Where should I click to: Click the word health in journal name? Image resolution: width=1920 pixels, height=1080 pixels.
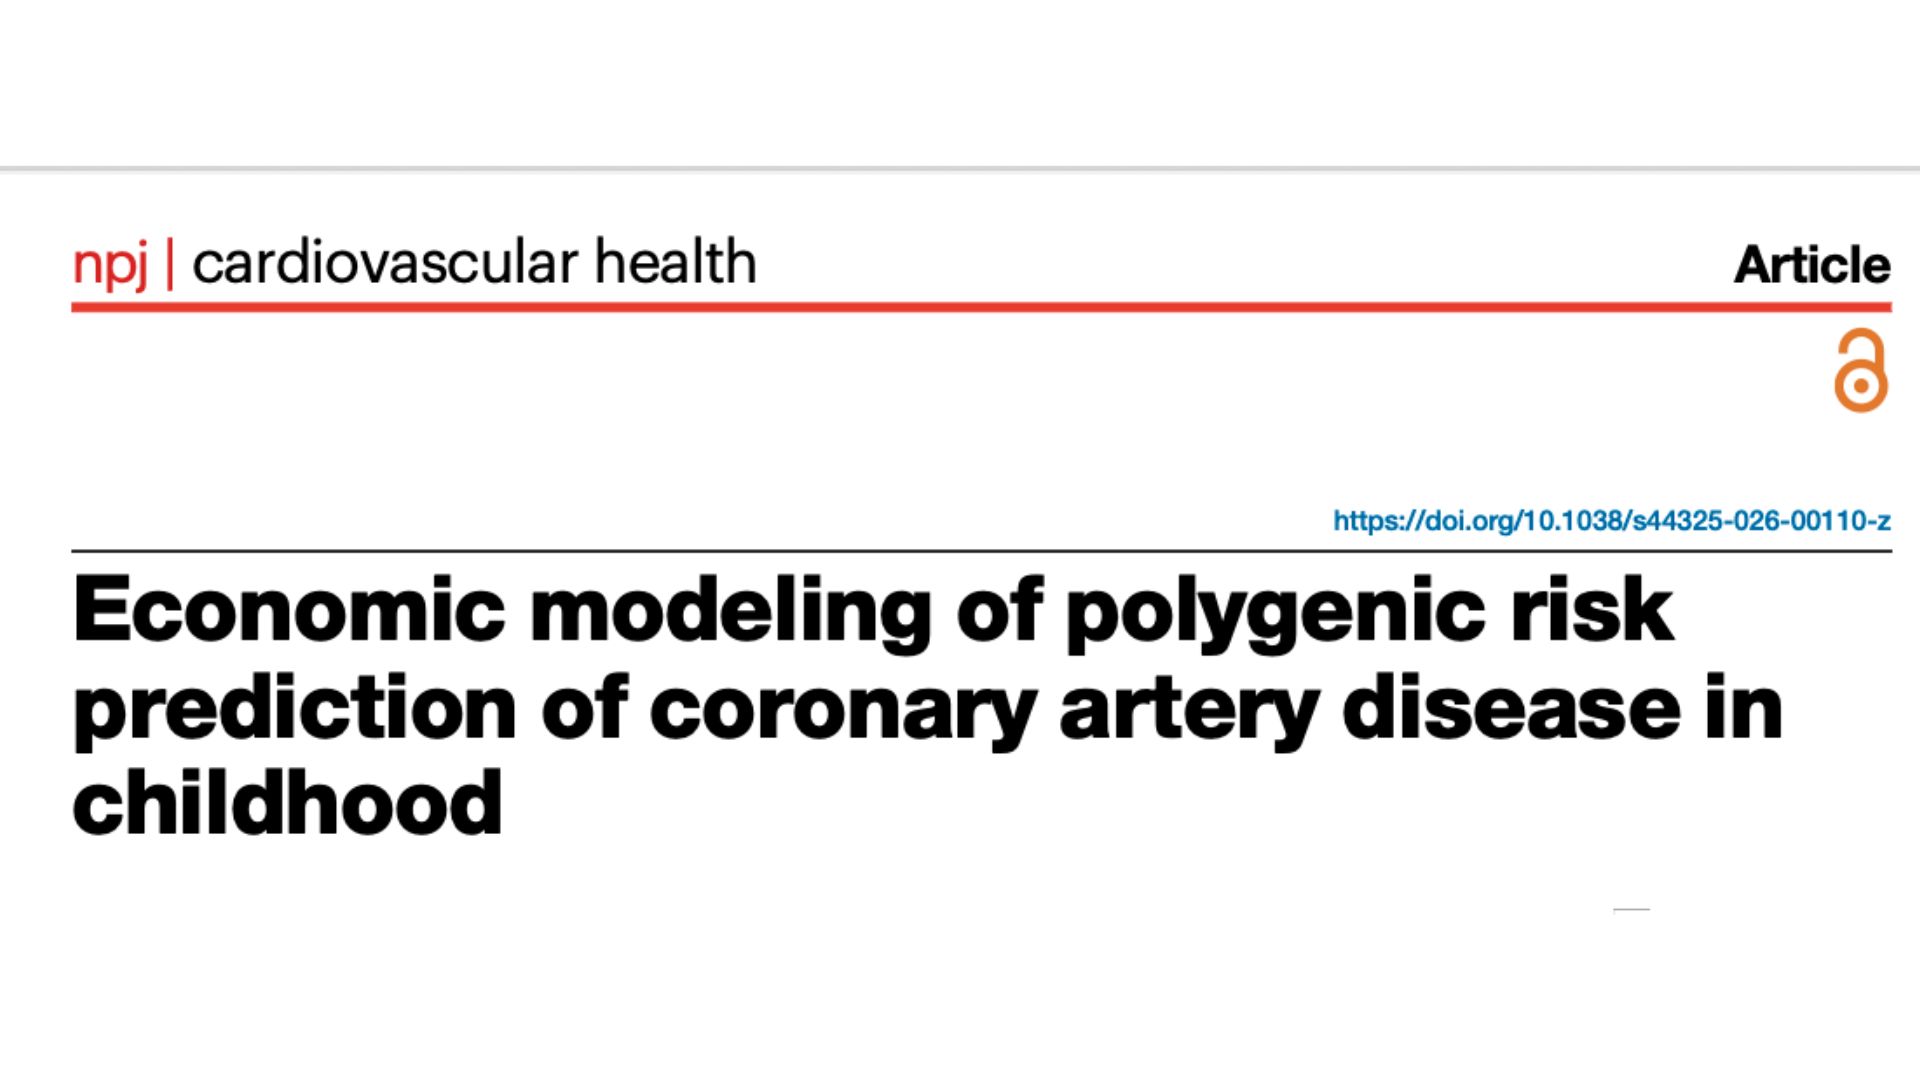coord(676,262)
